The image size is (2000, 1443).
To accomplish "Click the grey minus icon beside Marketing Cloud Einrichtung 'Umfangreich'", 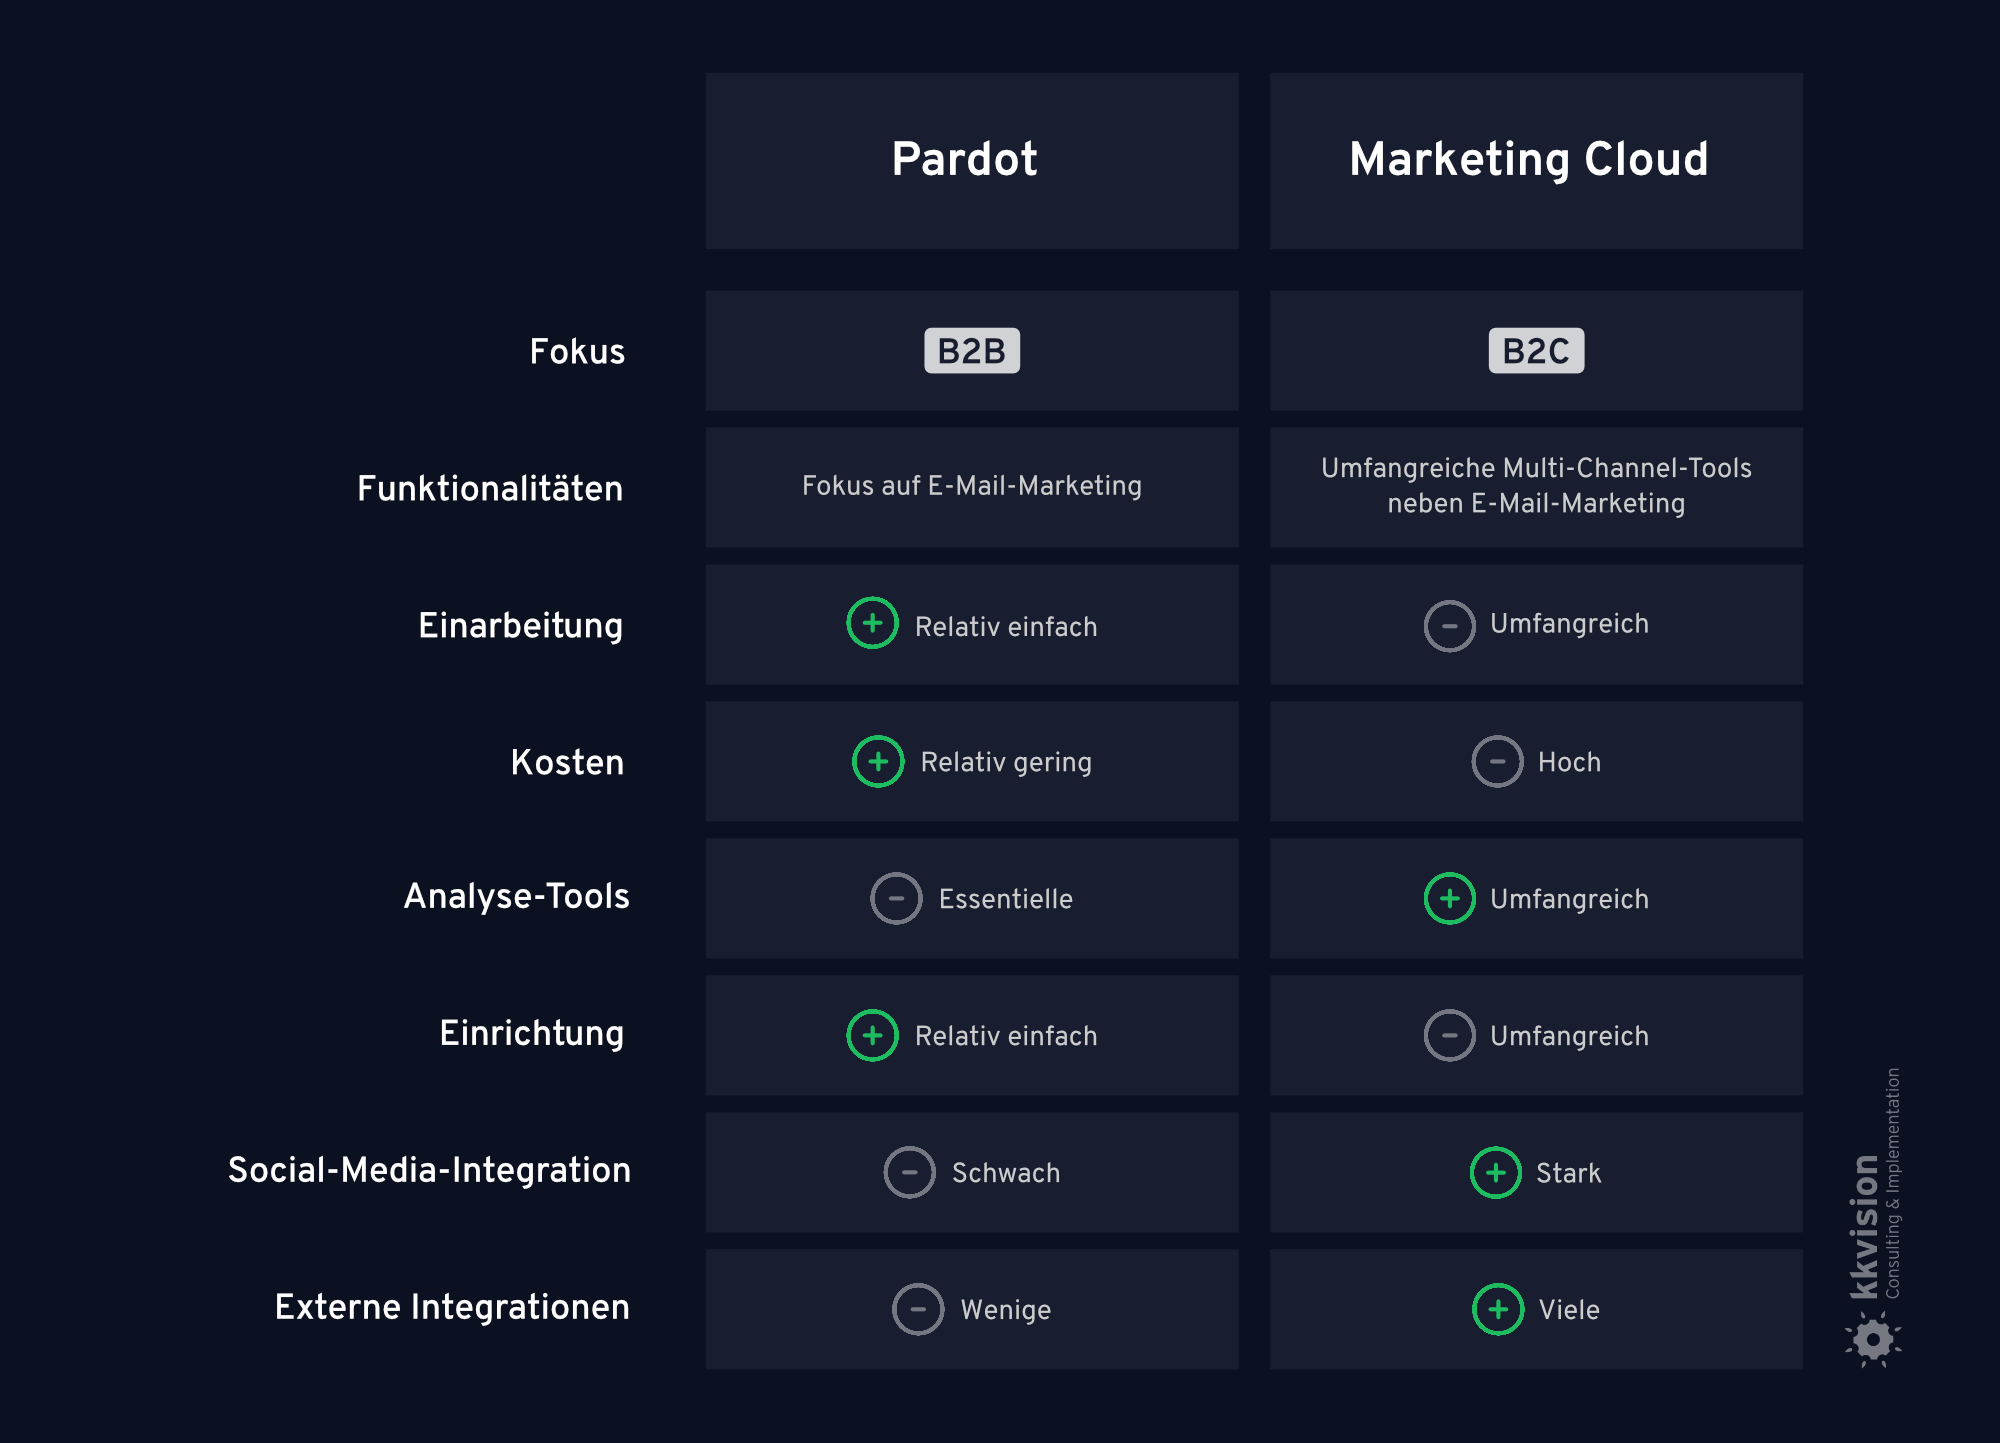I will (x=1449, y=1035).
